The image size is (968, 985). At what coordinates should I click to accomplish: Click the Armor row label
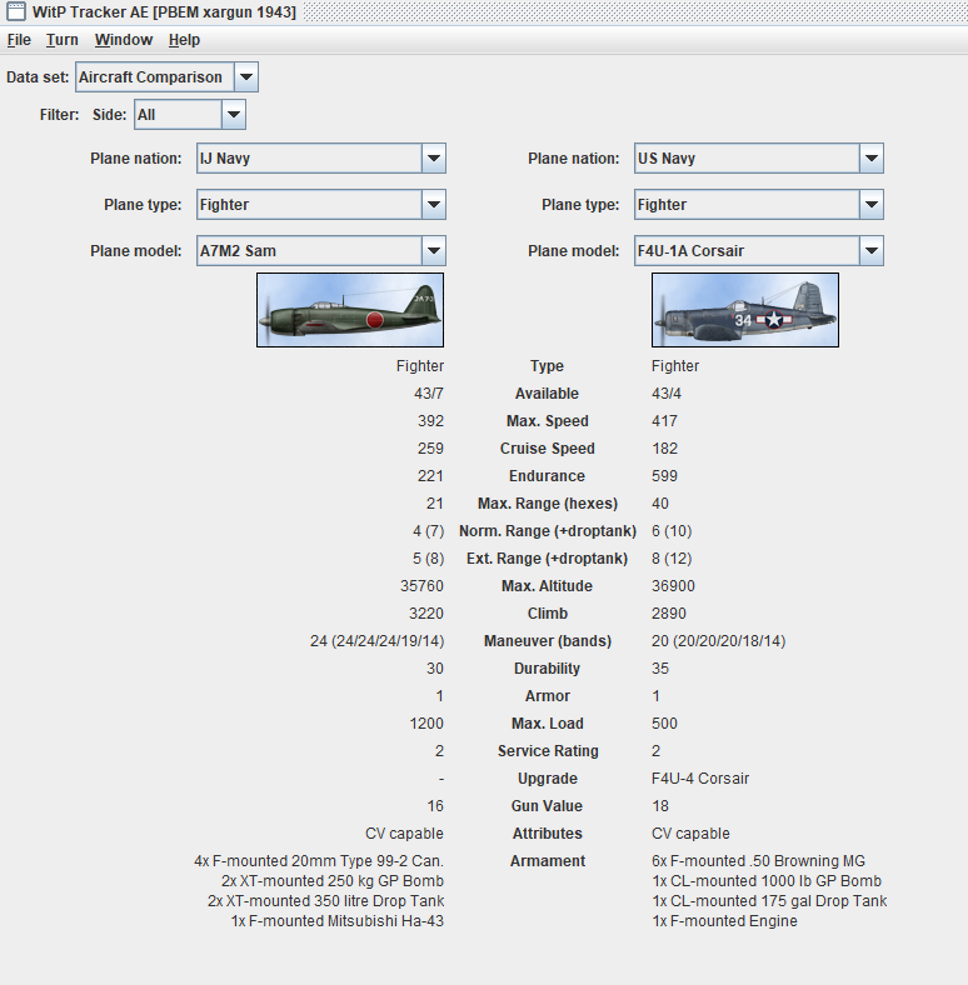[x=547, y=696]
